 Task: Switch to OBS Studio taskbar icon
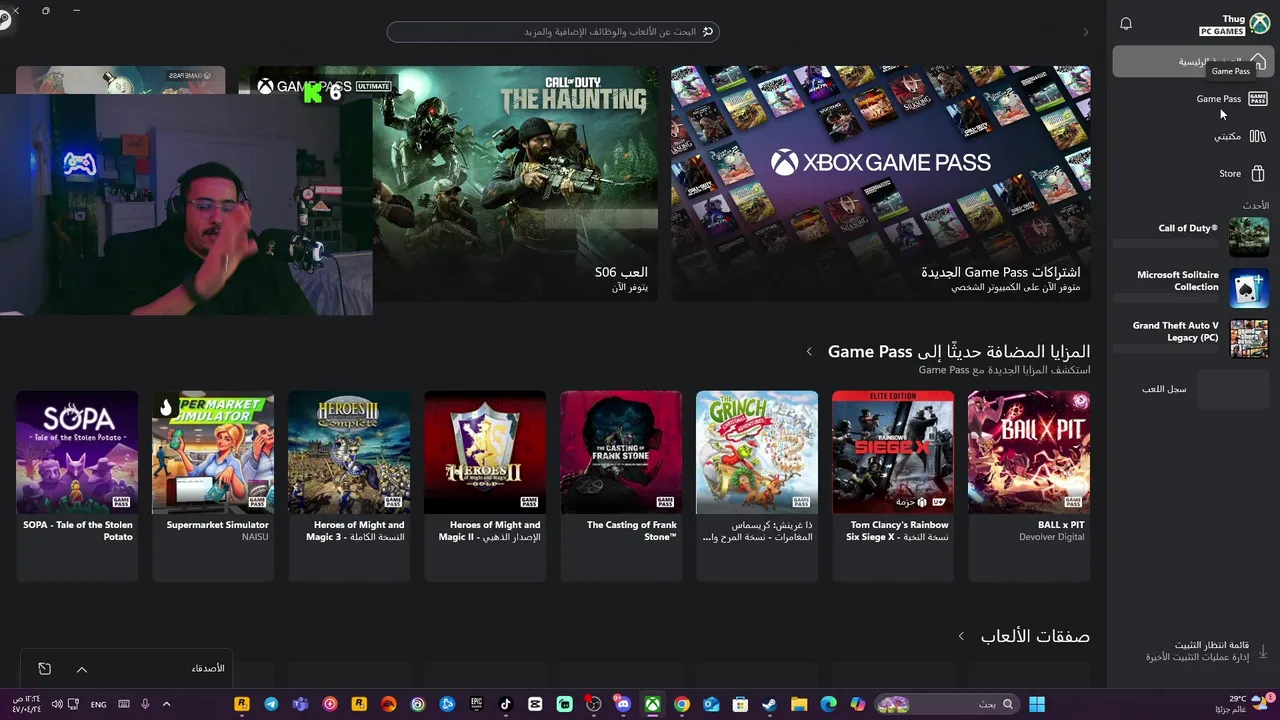tap(594, 704)
